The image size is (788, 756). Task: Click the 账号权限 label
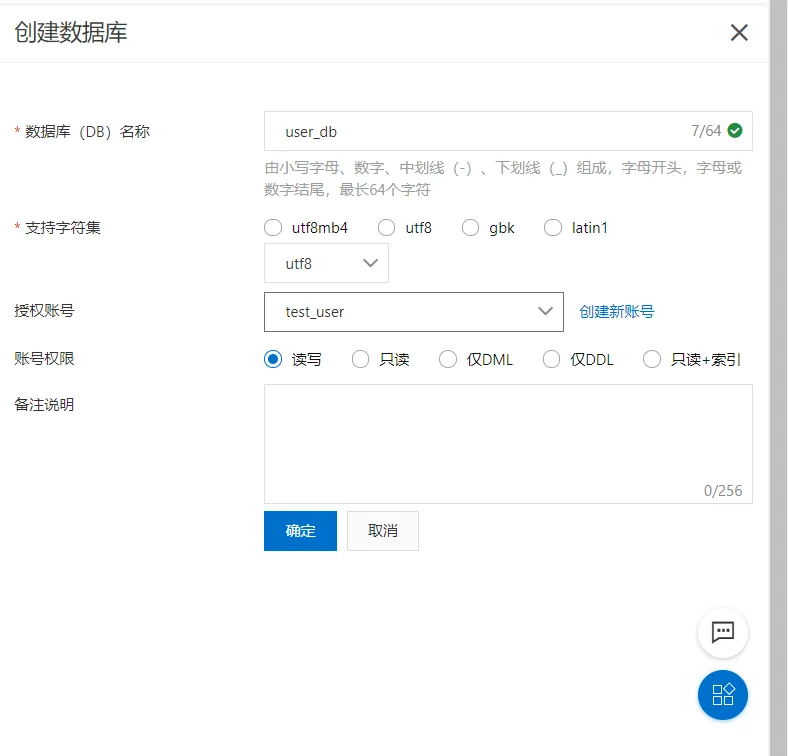coord(44,359)
